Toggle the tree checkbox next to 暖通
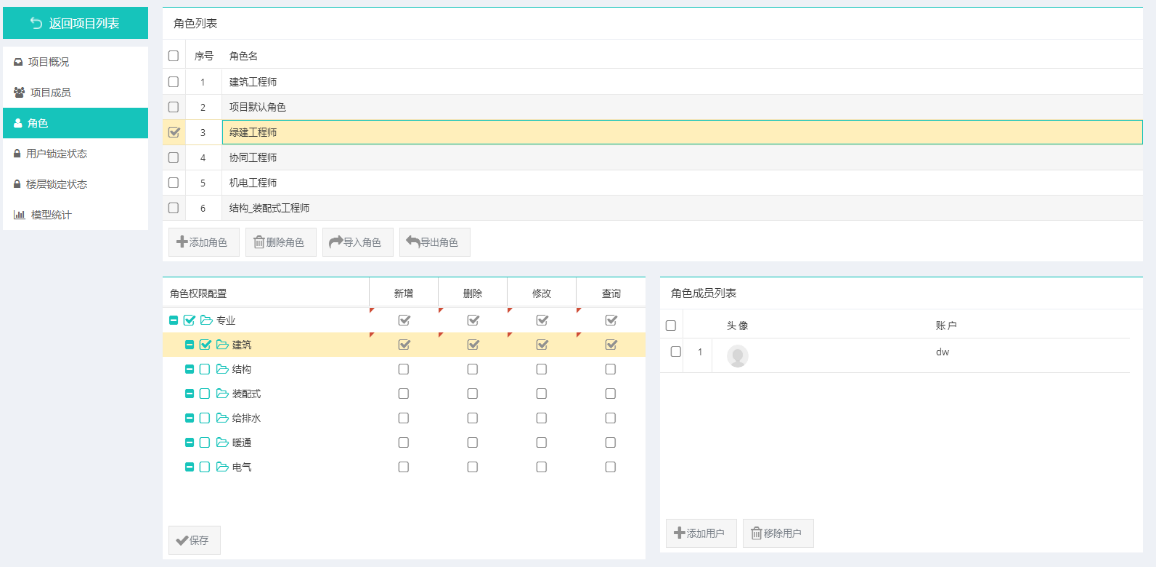This screenshot has height=567, width=1156. (x=205, y=442)
